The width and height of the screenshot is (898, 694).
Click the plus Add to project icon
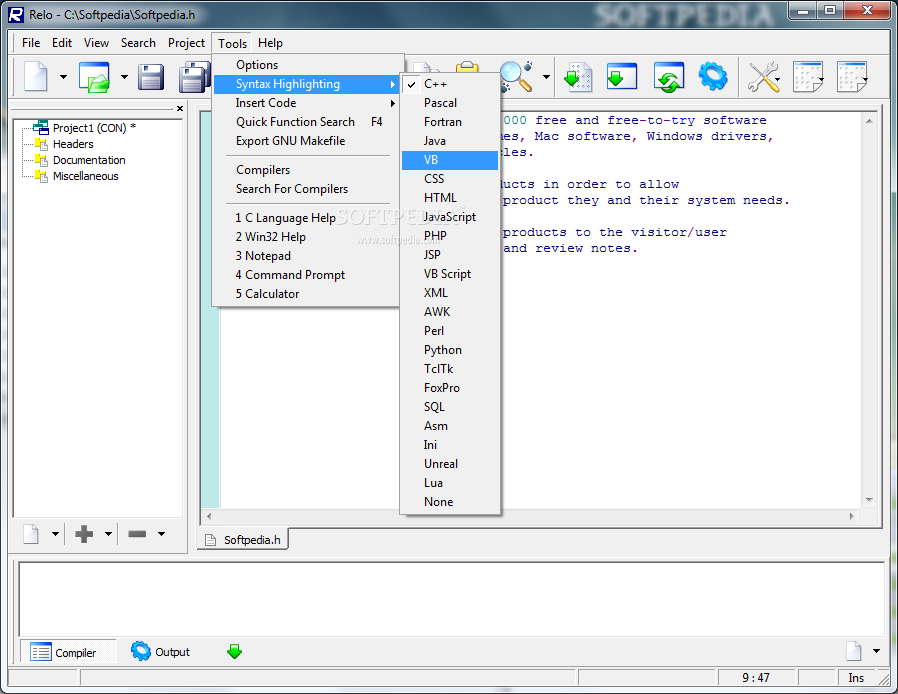point(84,534)
